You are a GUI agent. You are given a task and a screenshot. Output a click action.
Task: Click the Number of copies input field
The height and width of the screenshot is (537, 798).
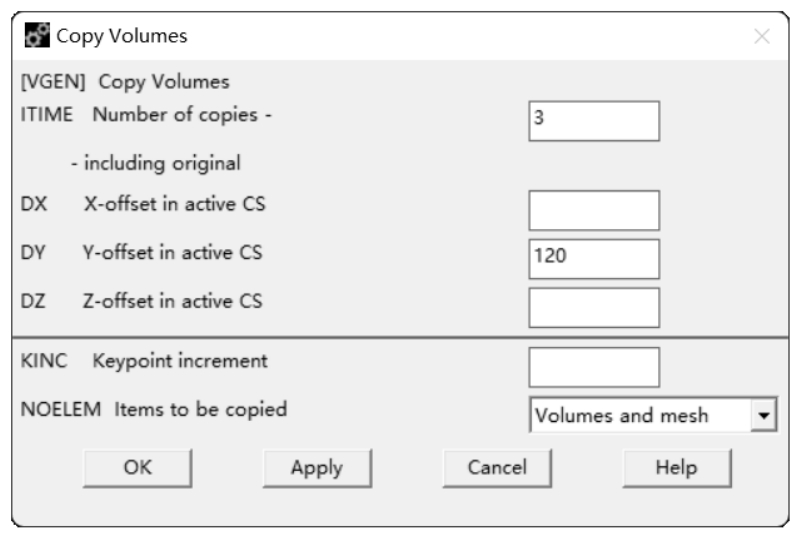click(594, 121)
